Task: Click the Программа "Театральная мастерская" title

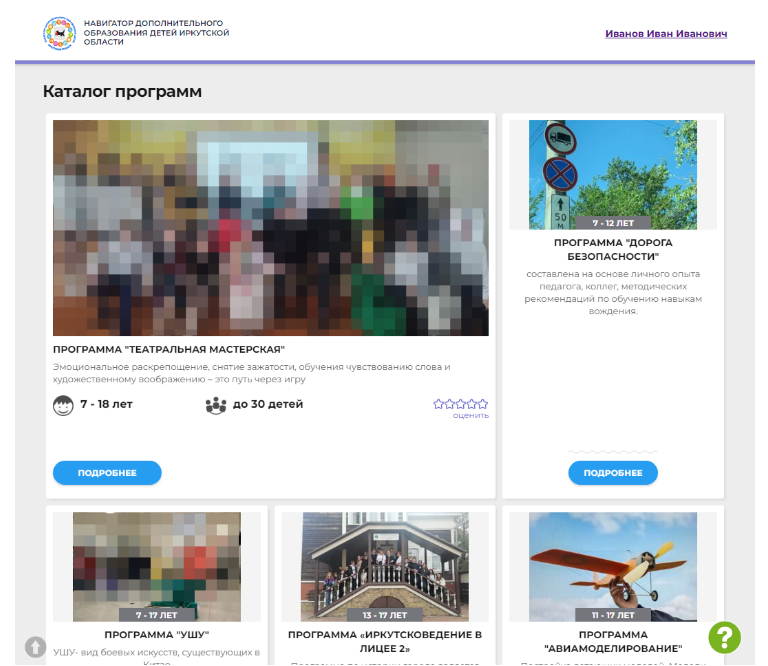Action: tap(169, 350)
